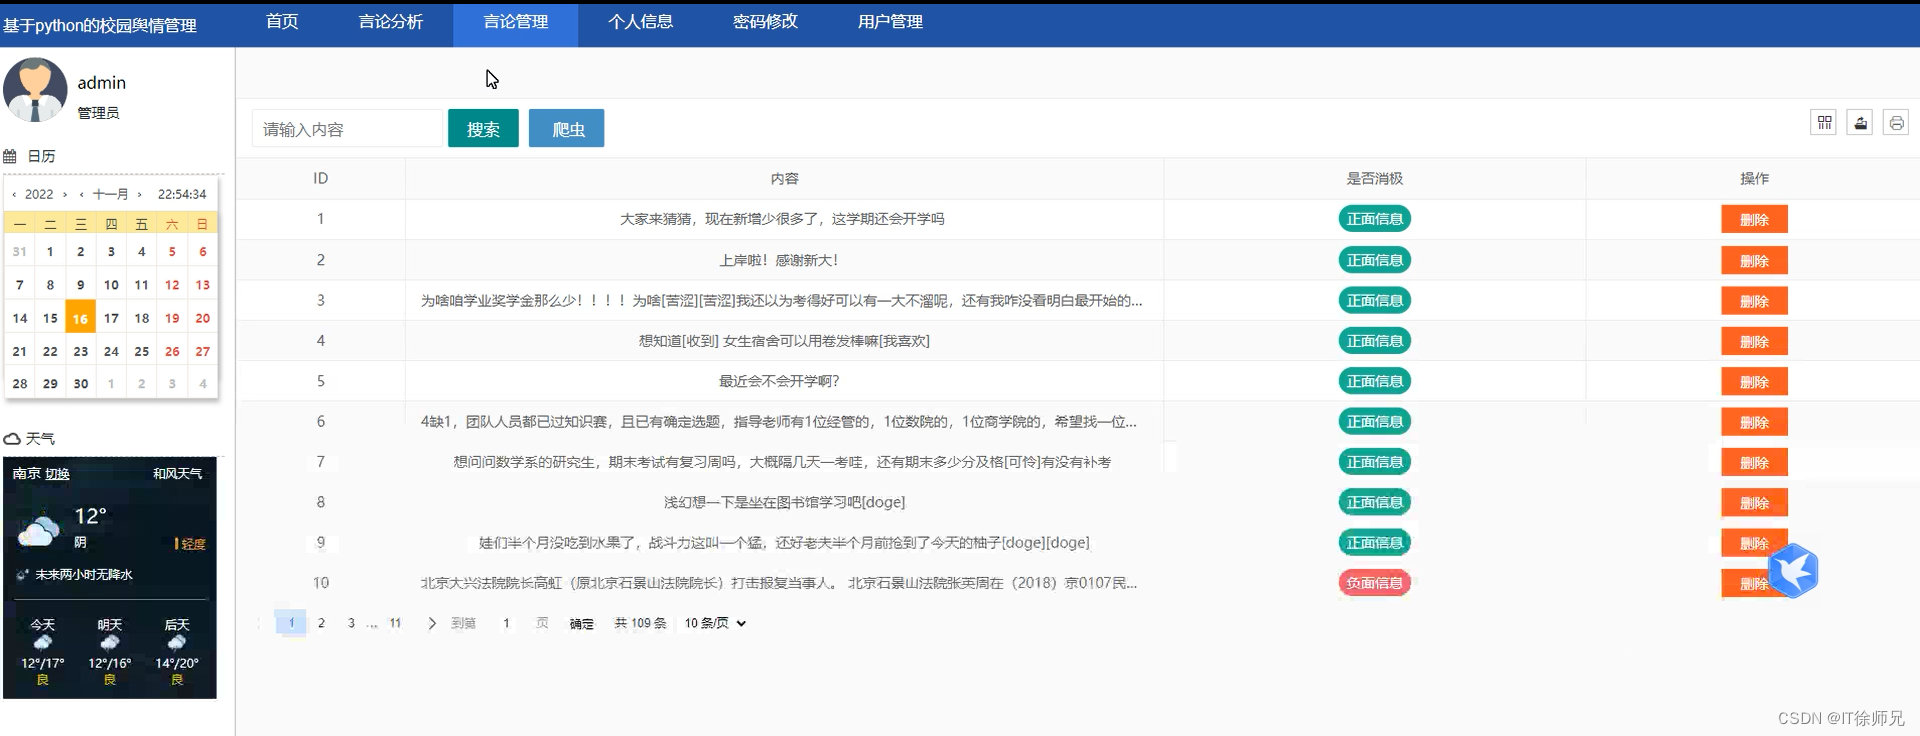Click 正面信息 badge in row 3
The image size is (1920, 736).
pos(1374,300)
